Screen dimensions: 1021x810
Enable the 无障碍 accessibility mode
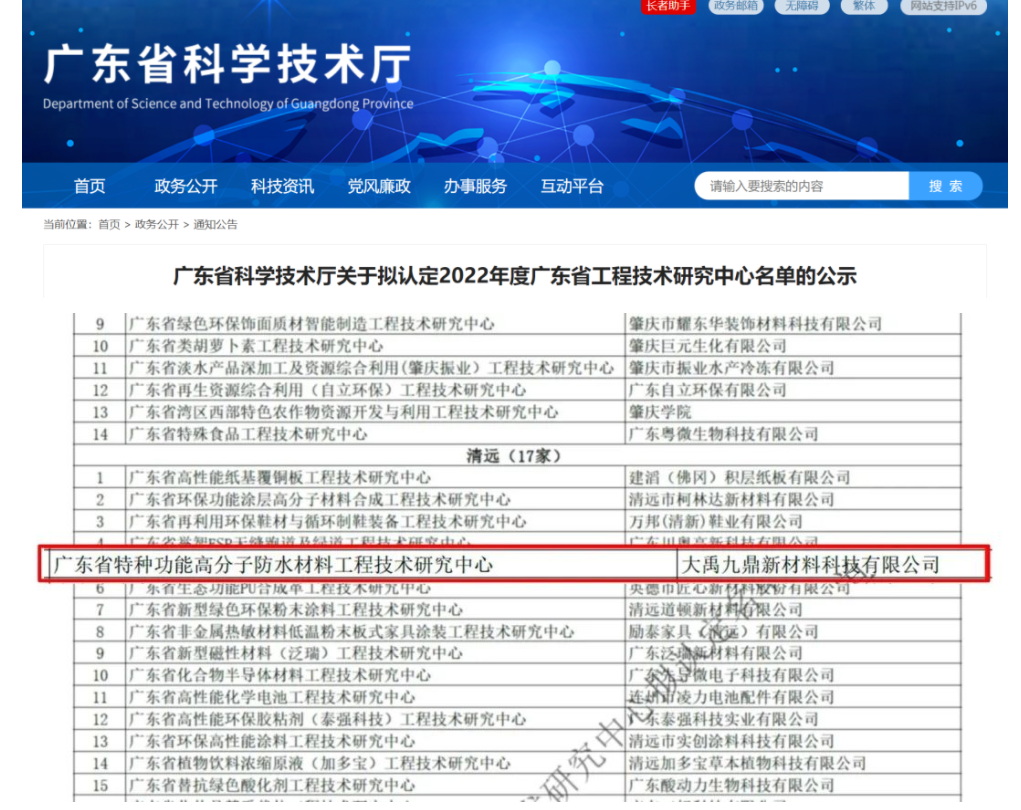coord(802,6)
